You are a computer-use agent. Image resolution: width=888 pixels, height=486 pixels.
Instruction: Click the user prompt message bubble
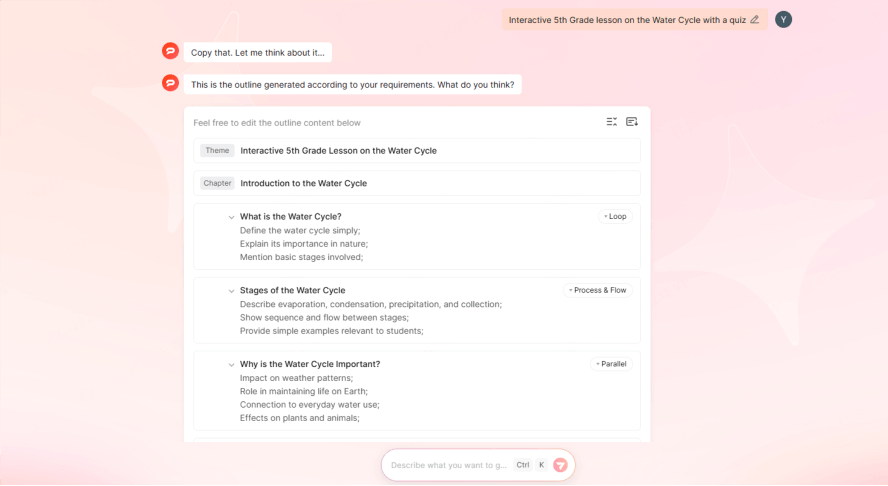(x=626, y=20)
